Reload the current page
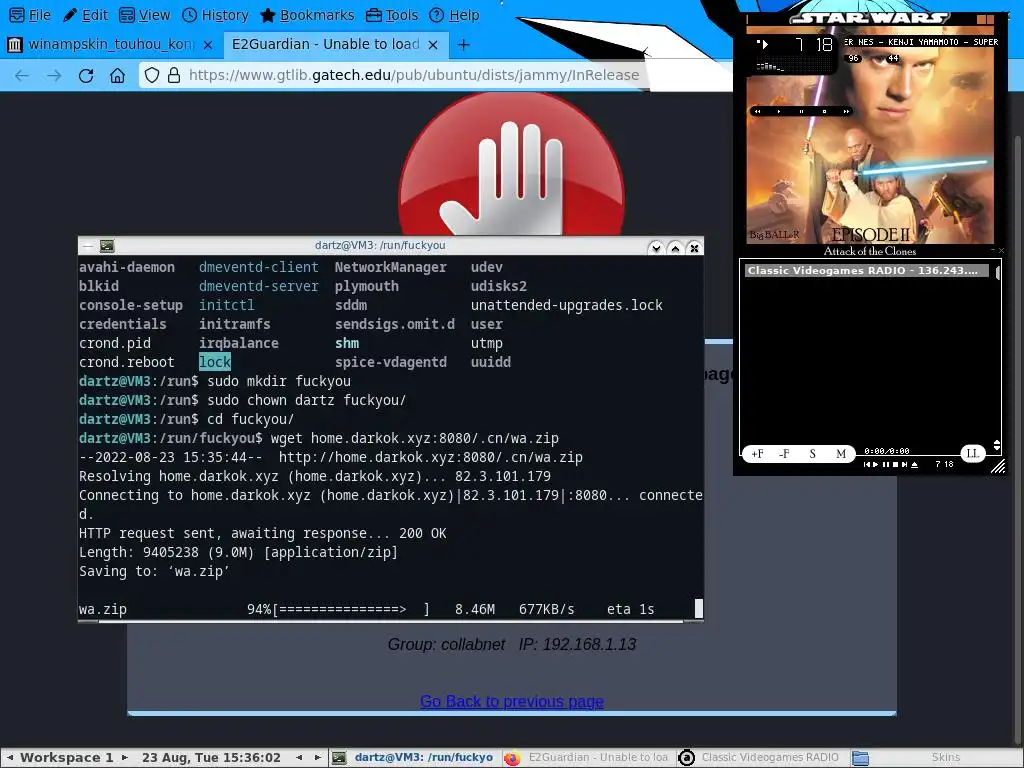The width and height of the screenshot is (1024, 768). point(86,75)
